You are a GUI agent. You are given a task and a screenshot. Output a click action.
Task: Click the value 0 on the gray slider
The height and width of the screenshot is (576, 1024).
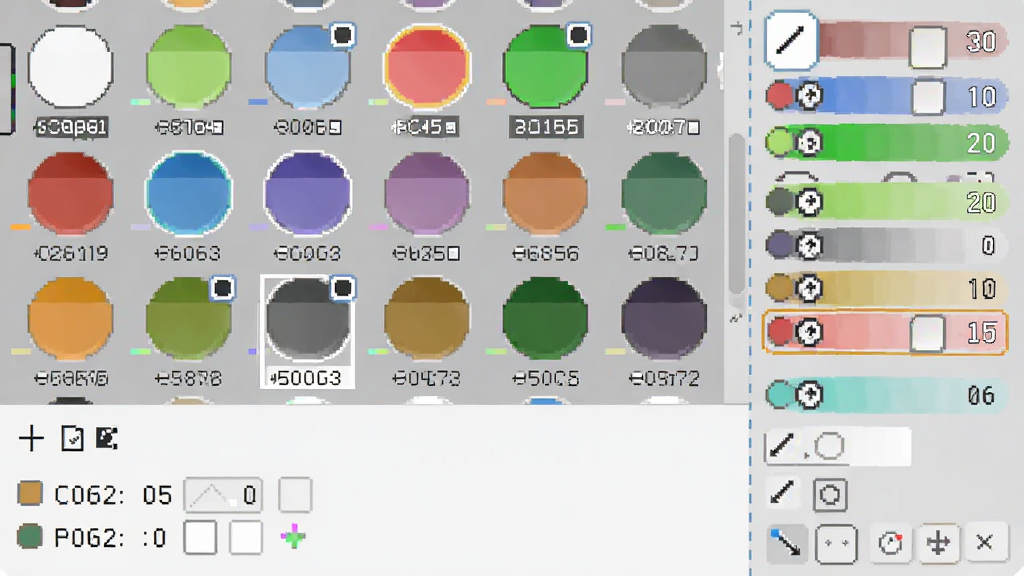tap(987, 246)
